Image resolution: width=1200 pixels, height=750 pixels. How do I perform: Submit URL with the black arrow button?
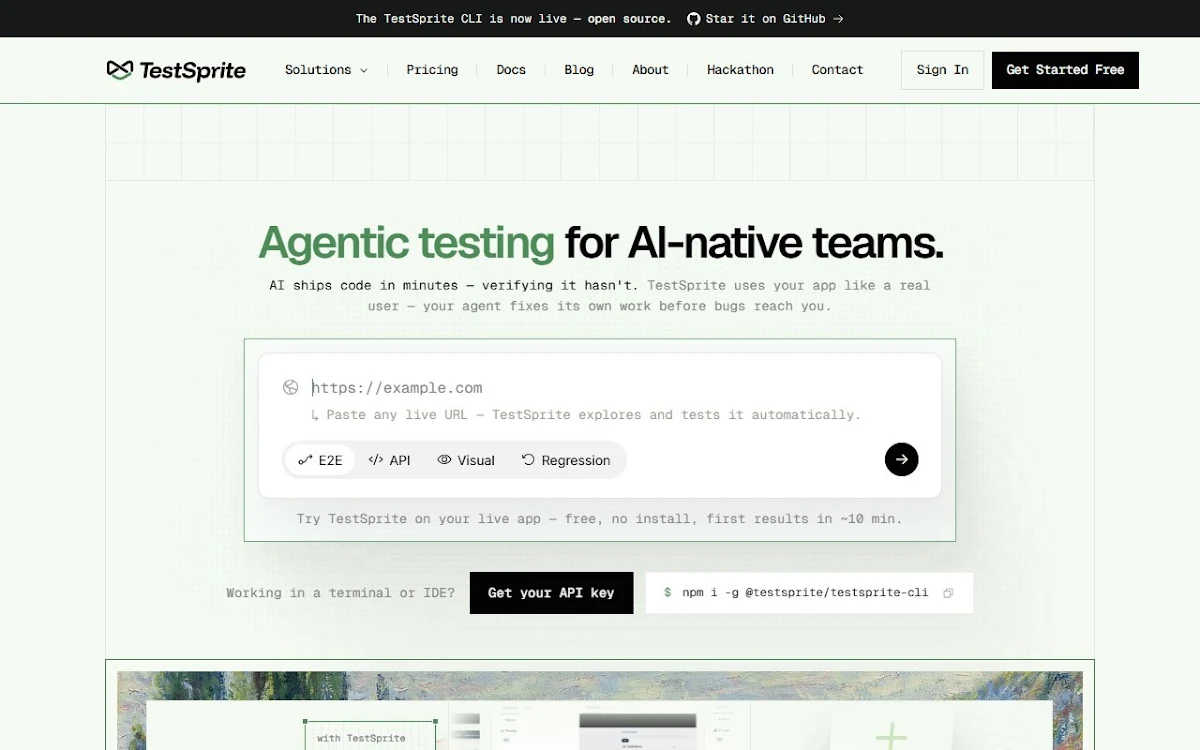click(x=901, y=459)
